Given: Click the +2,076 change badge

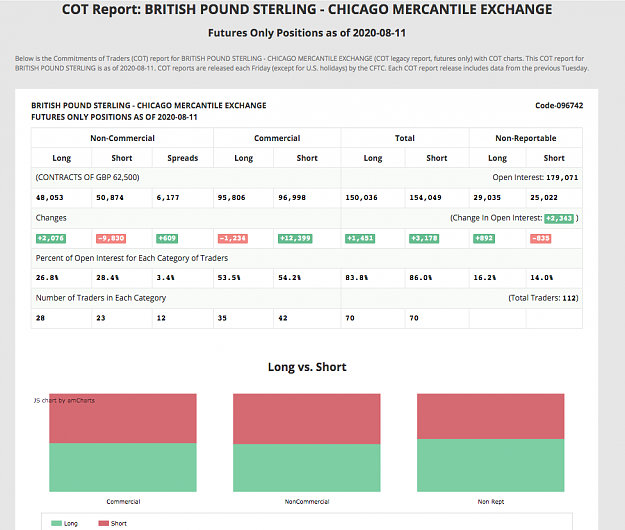Looking at the screenshot, I should pyautogui.click(x=51, y=238).
